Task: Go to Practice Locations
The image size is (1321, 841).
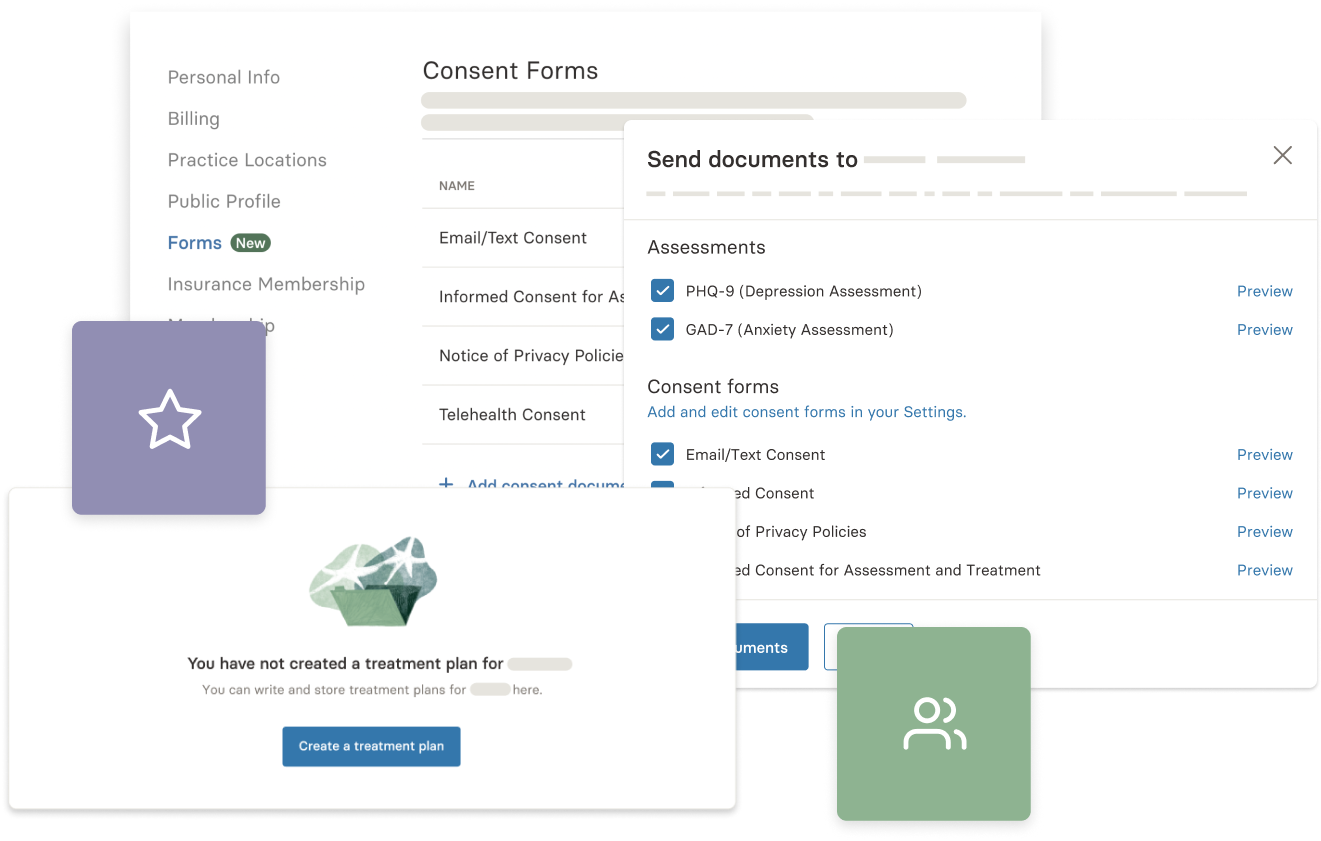Action: point(247,160)
